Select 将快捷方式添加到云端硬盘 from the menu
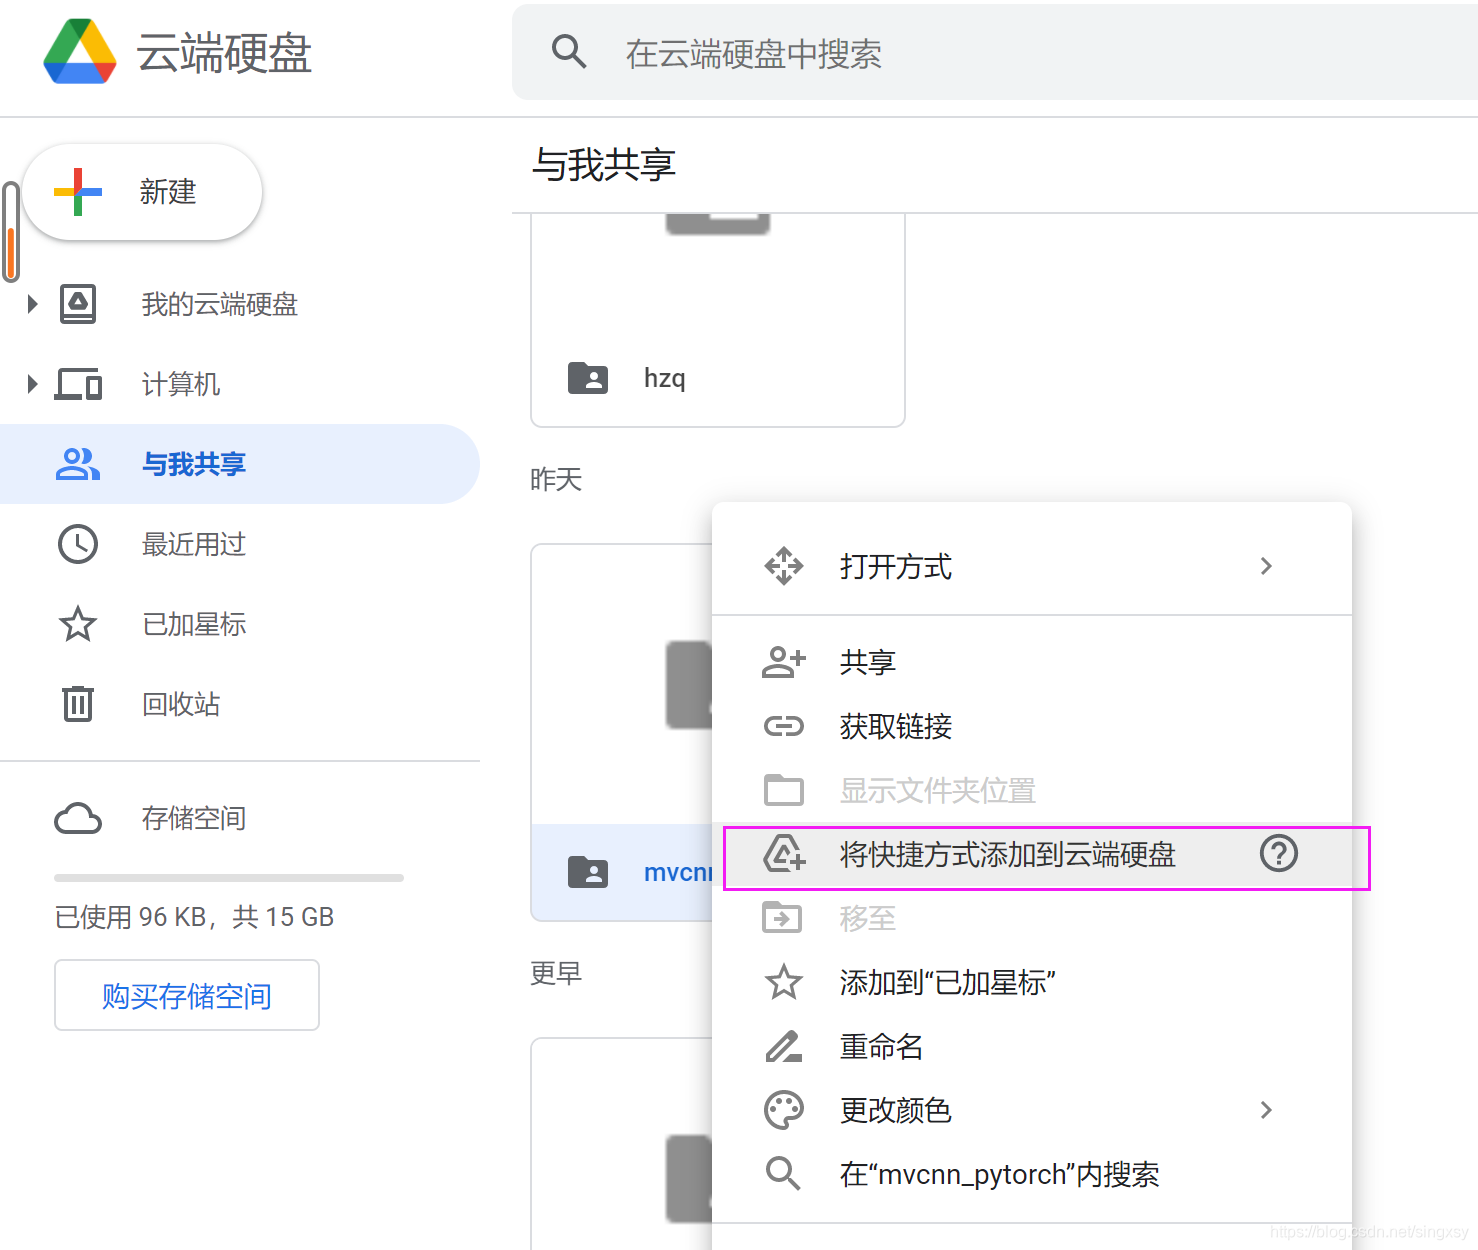Viewport: 1478px width, 1250px height. coord(1007,856)
